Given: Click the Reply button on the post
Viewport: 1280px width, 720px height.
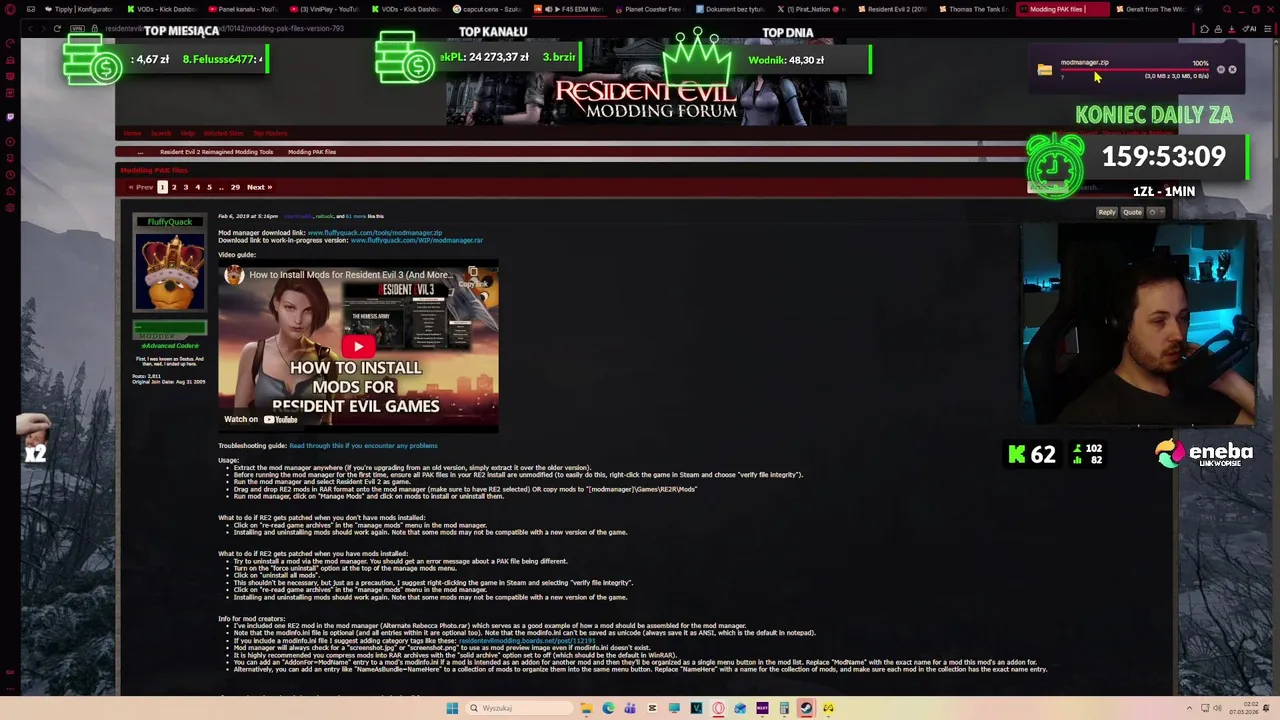Looking at the screenshot, I should pyautogui.click(x=1107, y=212).
